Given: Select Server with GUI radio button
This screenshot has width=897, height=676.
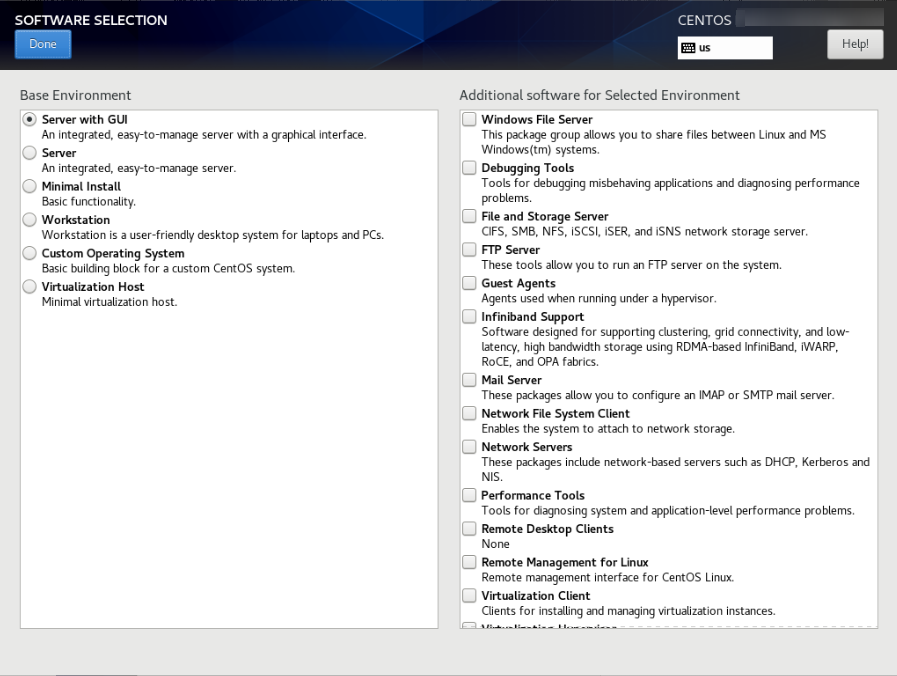Looking at the screenshot, I should pos(29,120).
